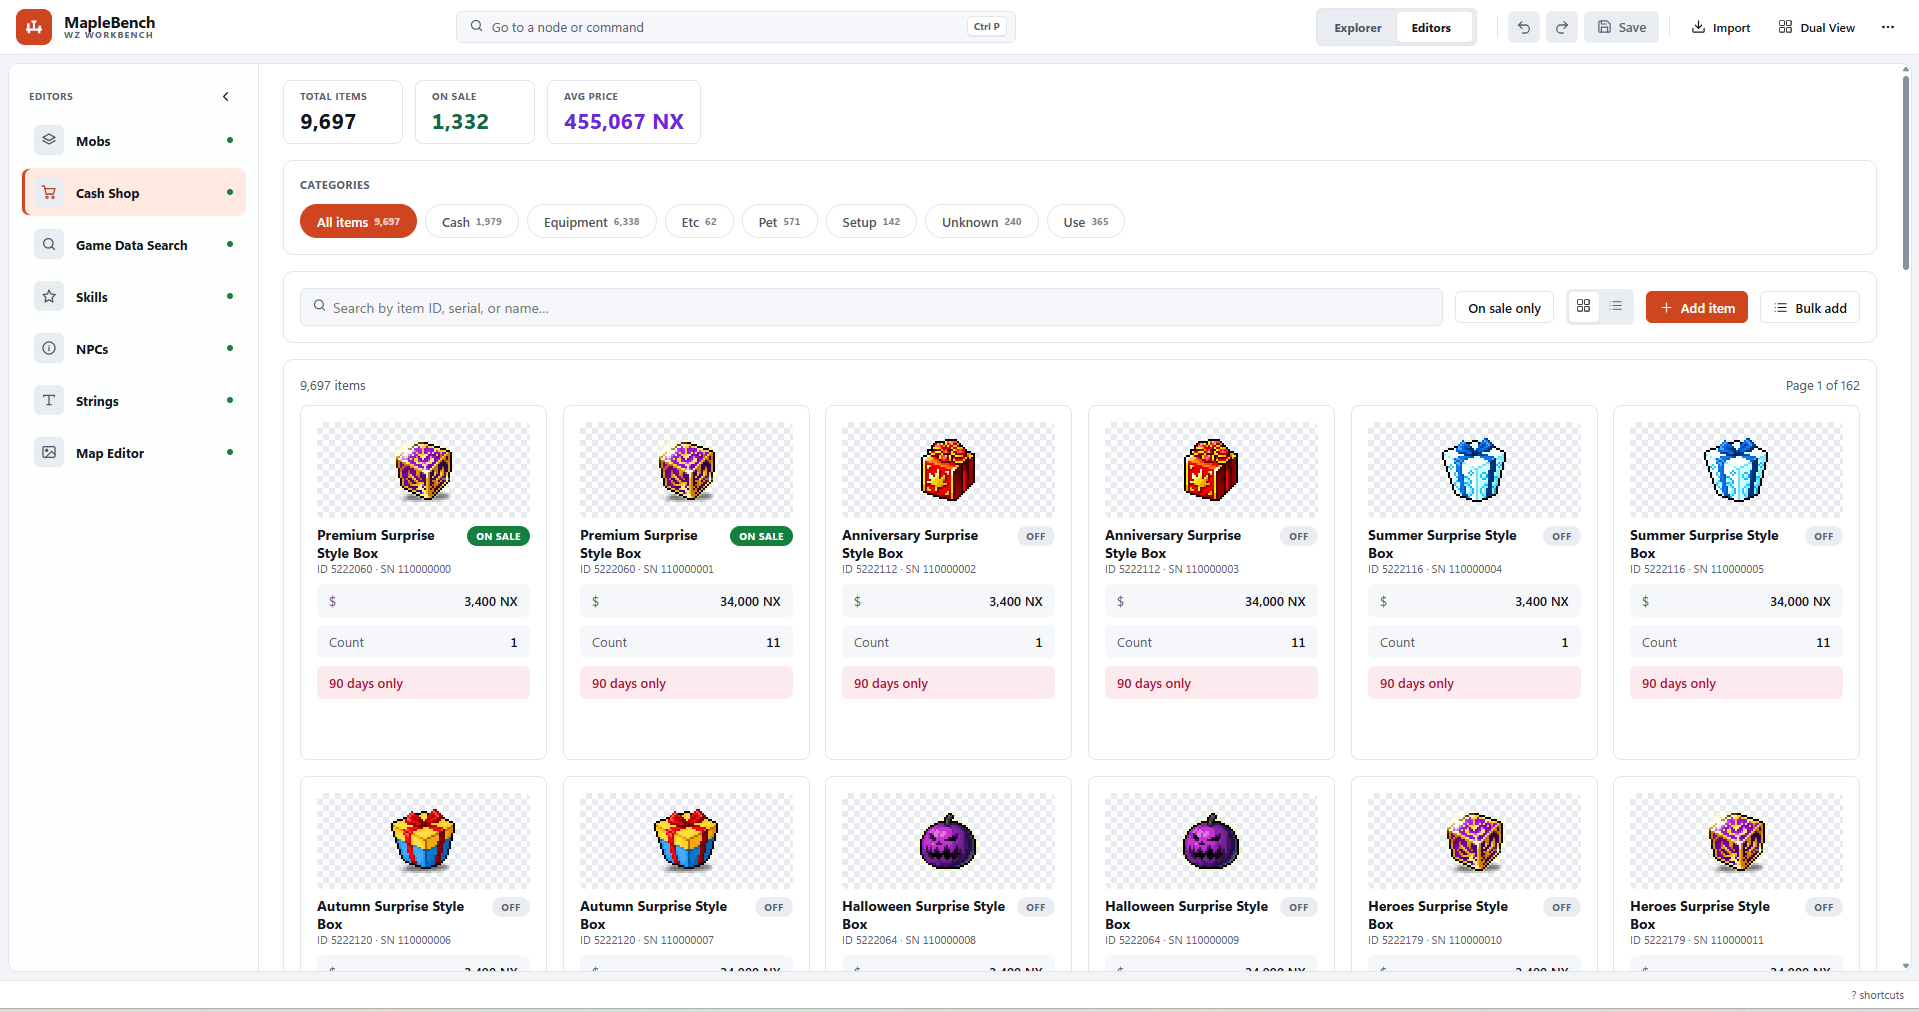Click Summer Surprise Style Box thumbnail SN 110000004
Screen dimensions: 1919x1012
click(x=1474, y=470)
